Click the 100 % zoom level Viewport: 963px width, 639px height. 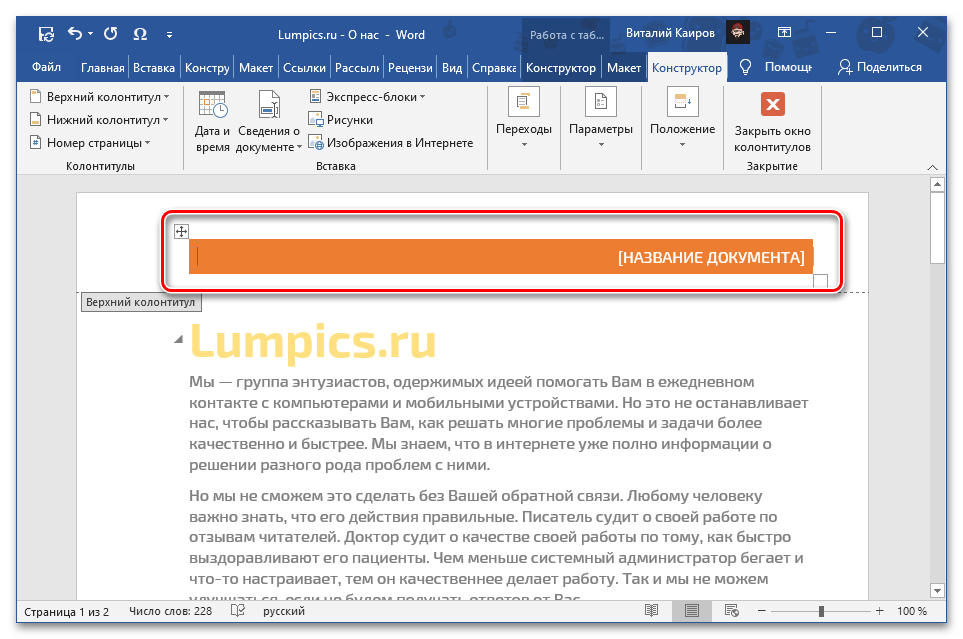911,611
